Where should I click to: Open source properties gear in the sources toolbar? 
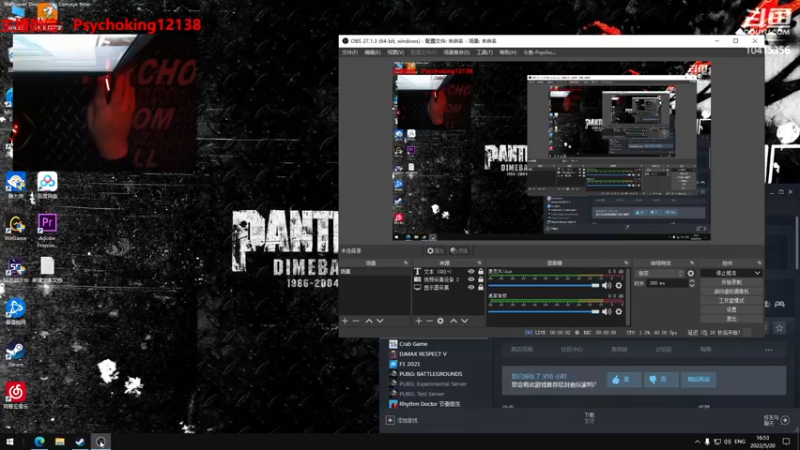(440, 321)
